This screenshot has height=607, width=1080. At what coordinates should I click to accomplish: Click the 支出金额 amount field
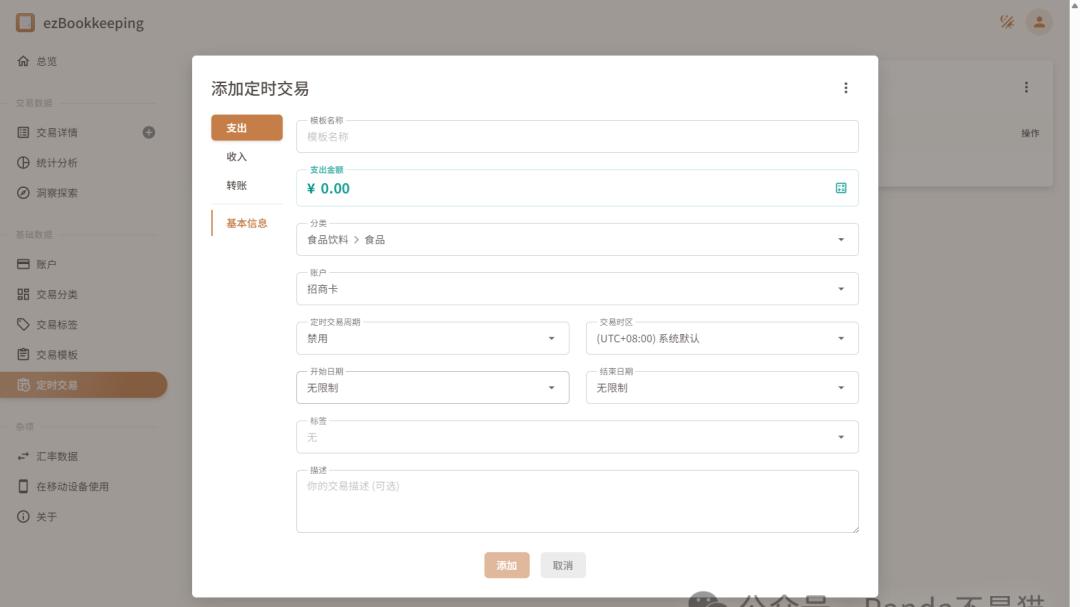(x=577, y=188)
